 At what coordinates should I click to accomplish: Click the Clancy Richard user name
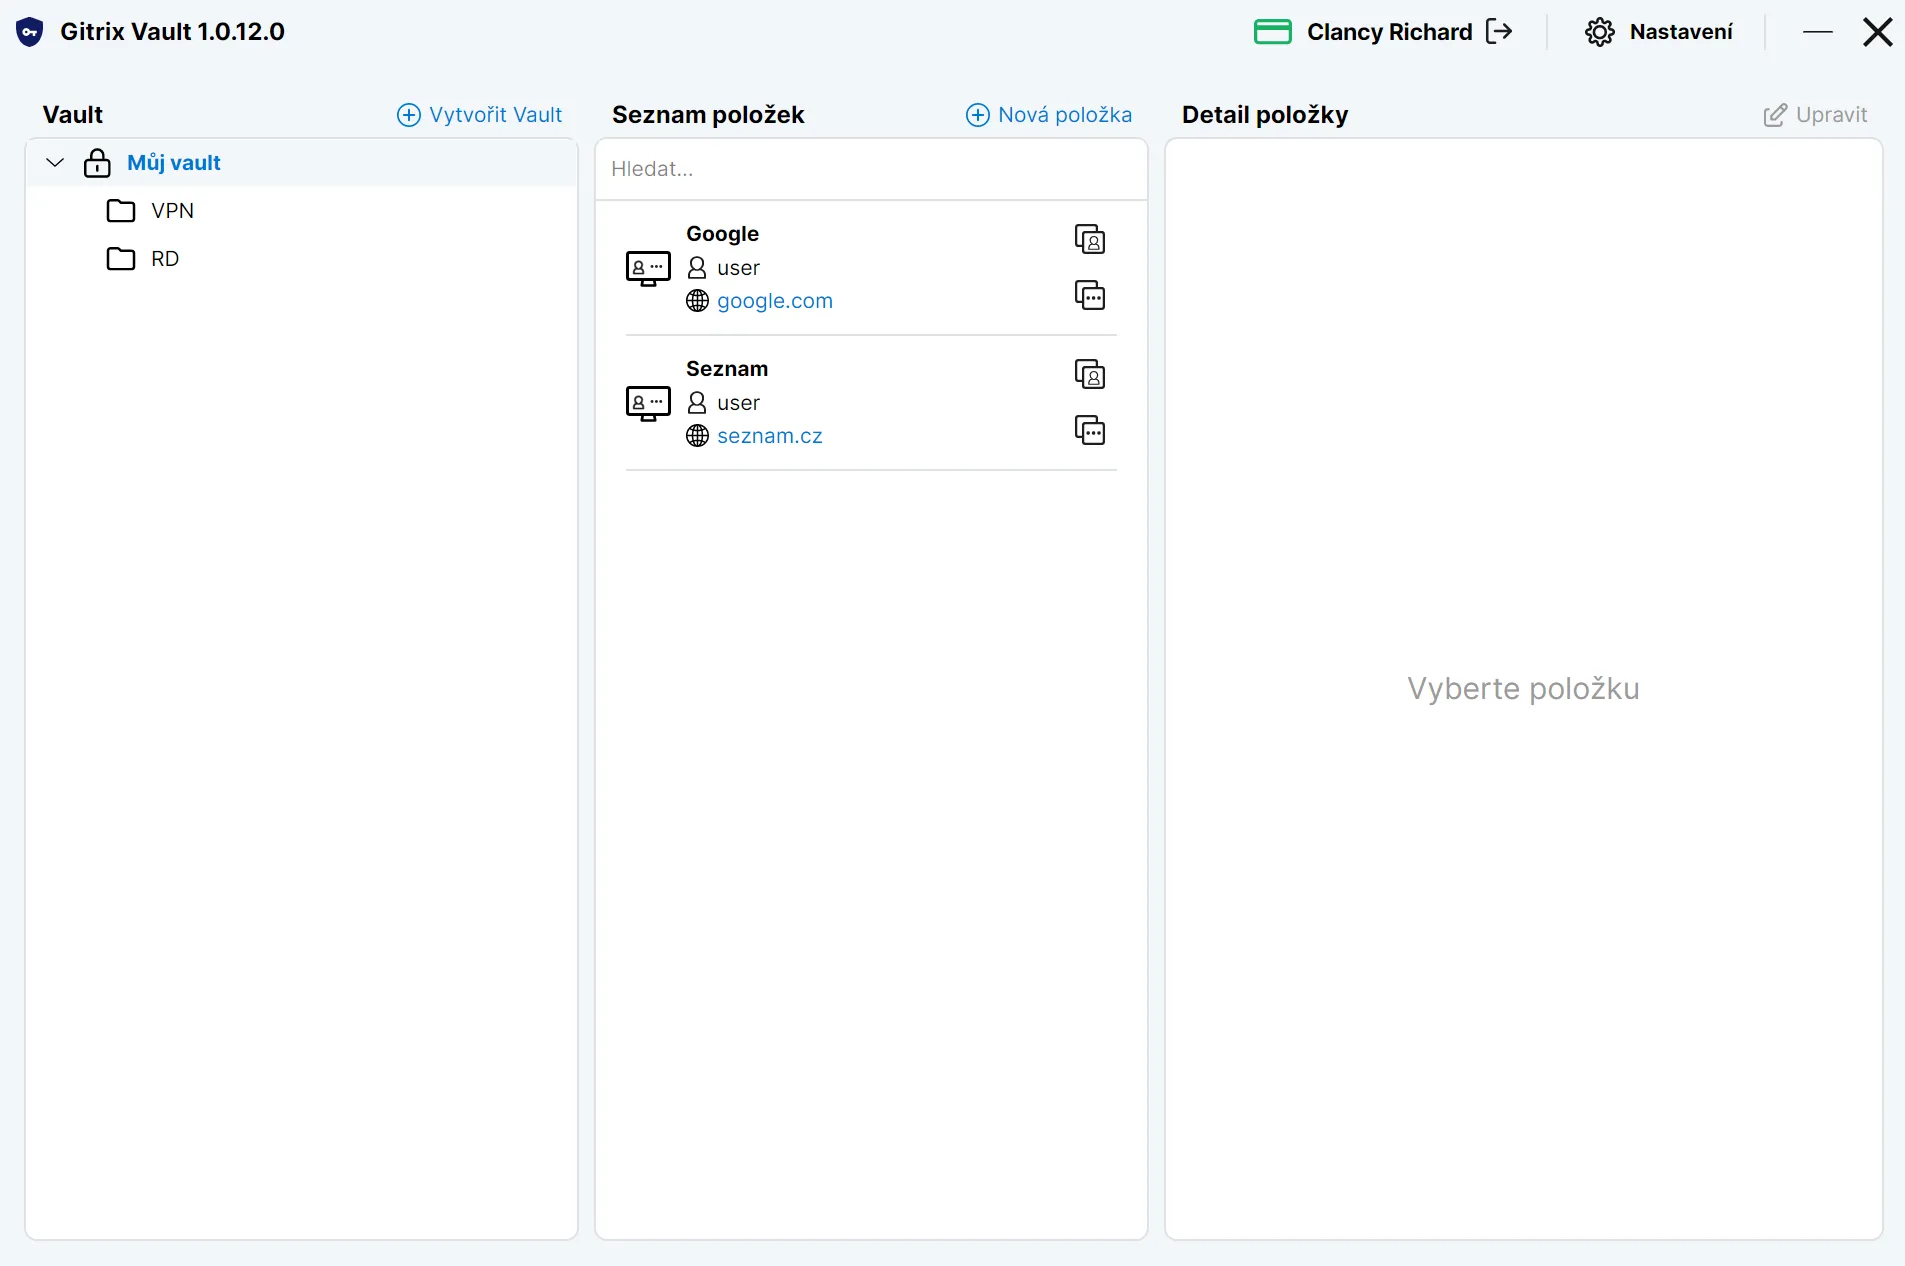coord(1390,32)
